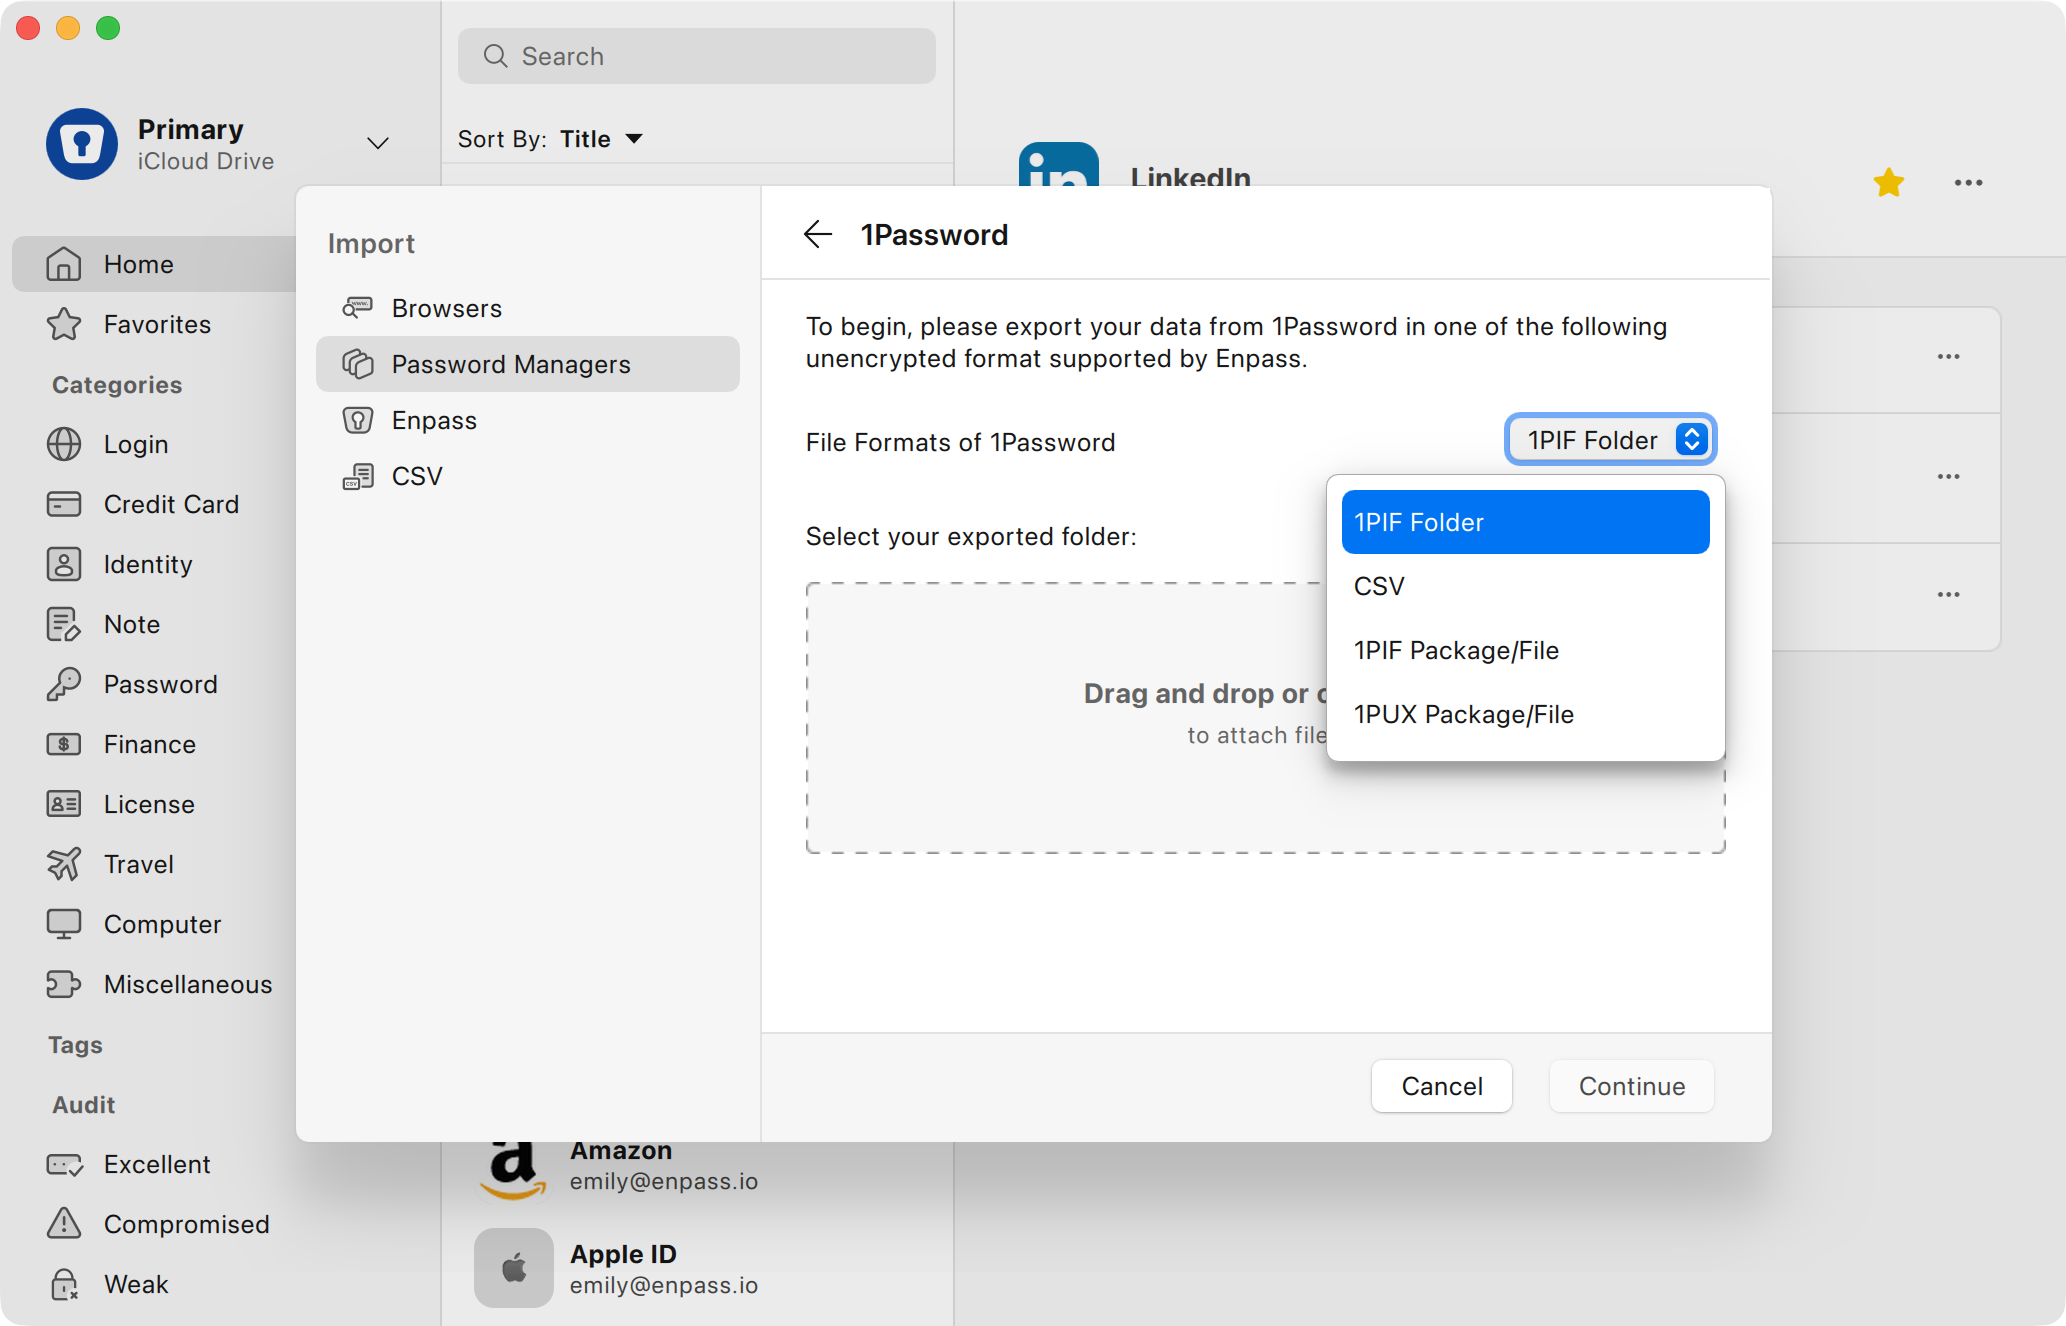Image resolution: width=2066 pixels, height=1326 pixels.
Task: Open the Apple ID item text
Action: point(664,1268)
